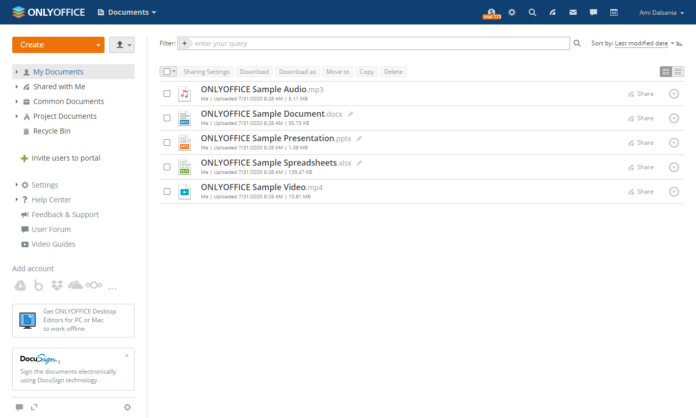Switch to compact list view icon

[679, 72]
